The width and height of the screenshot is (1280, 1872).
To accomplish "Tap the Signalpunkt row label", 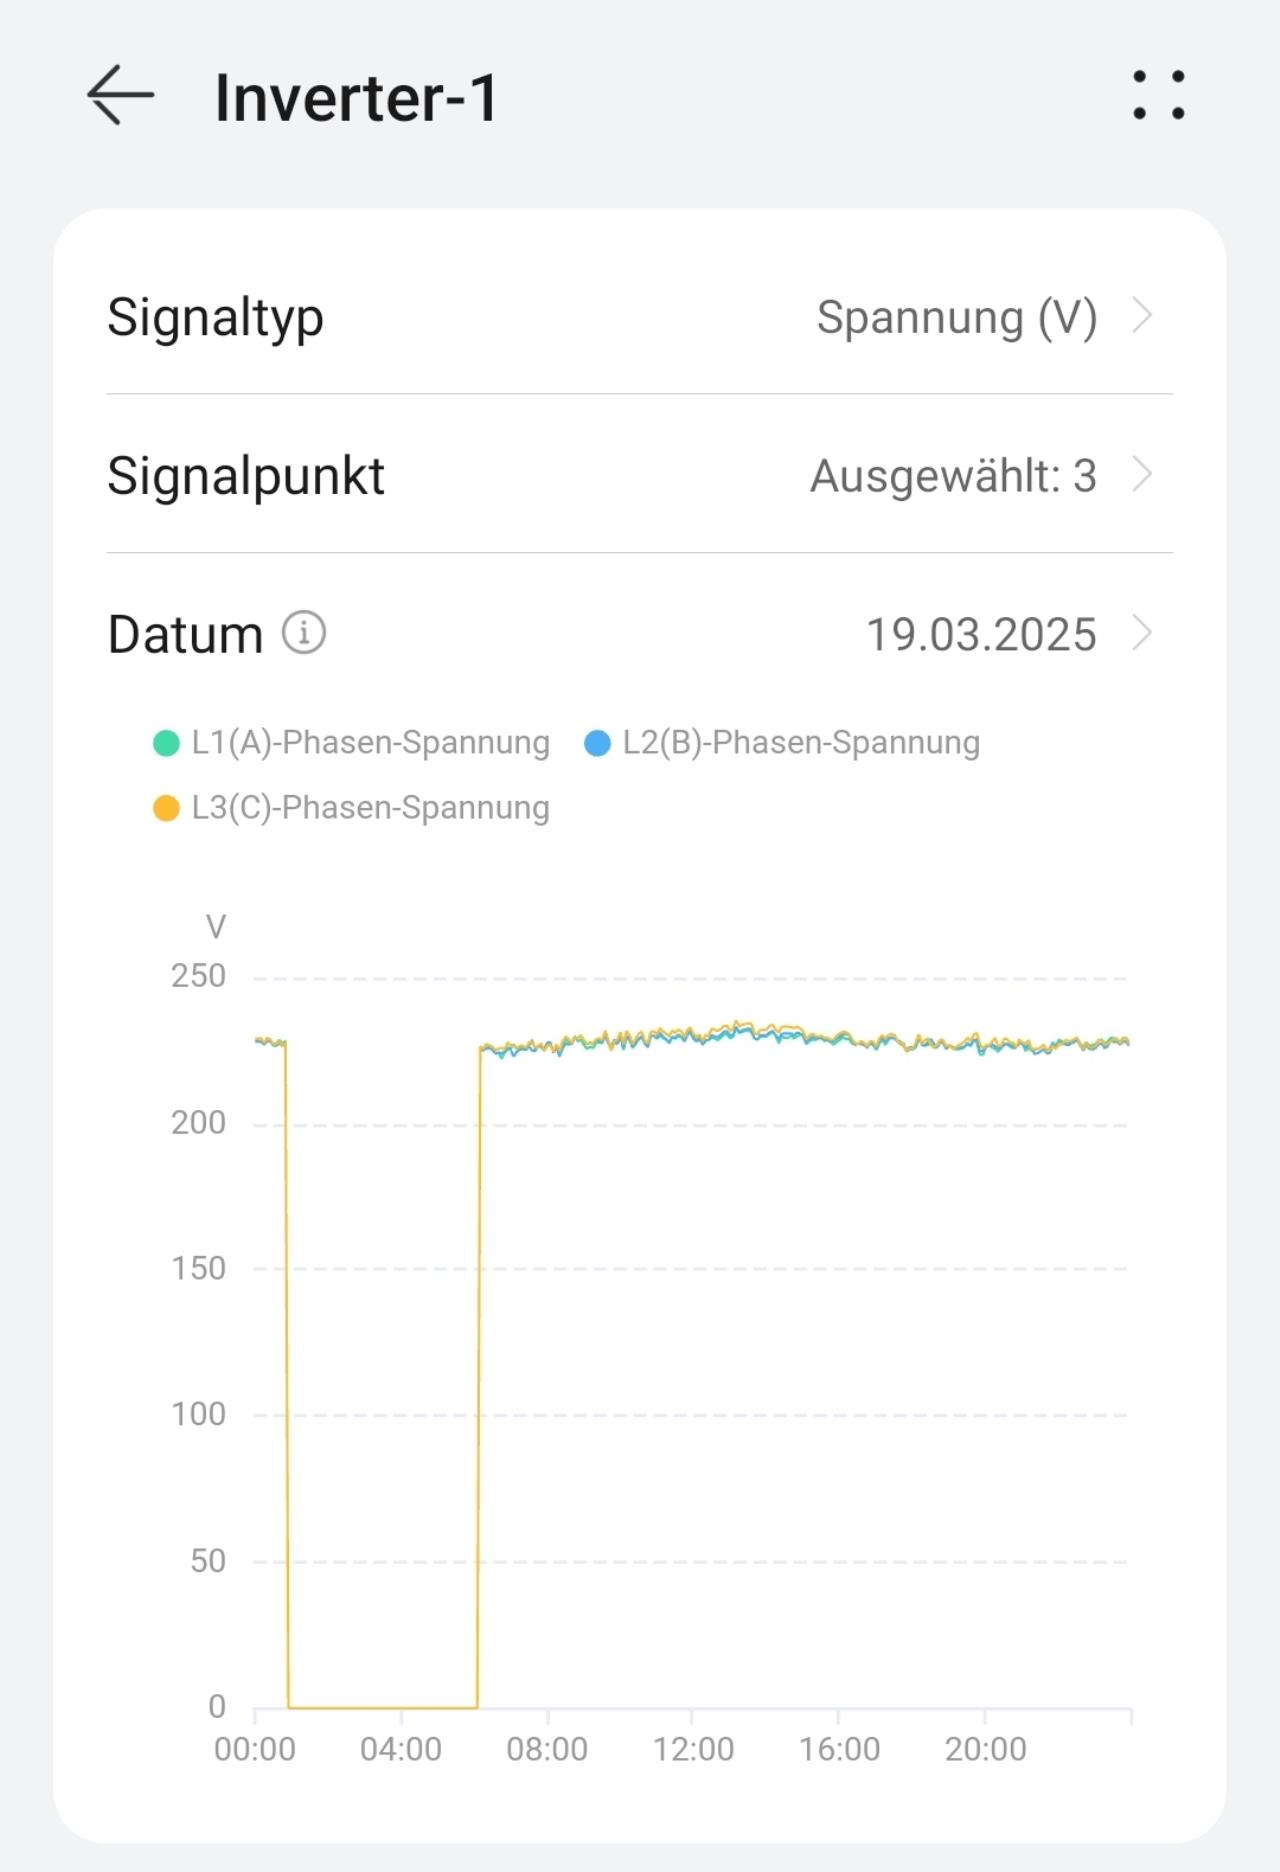I will tap(246, 476).
